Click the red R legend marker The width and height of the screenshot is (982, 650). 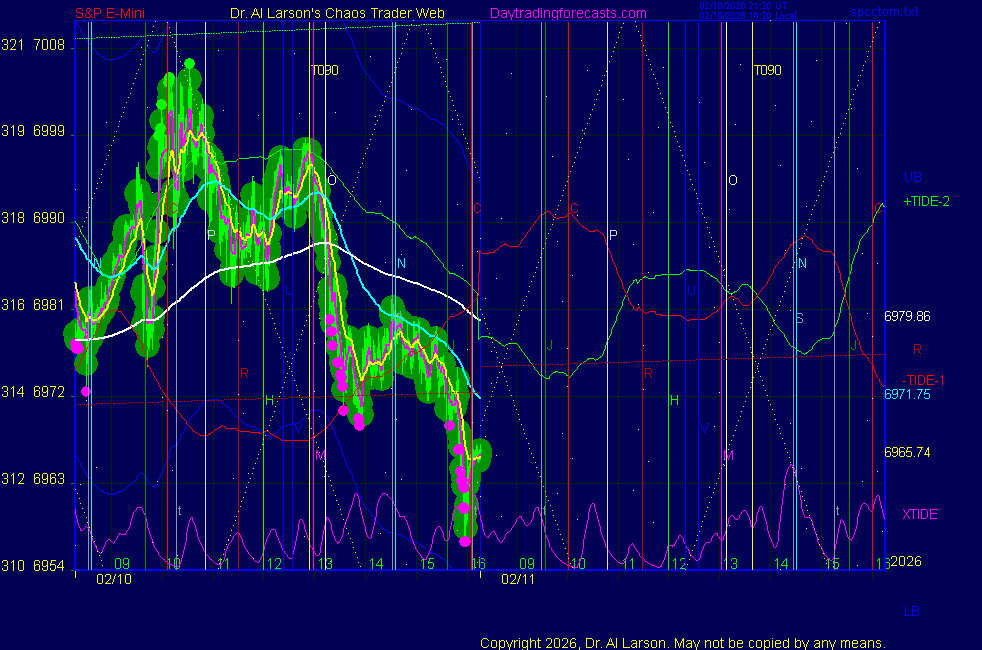(x=917, y=349)
